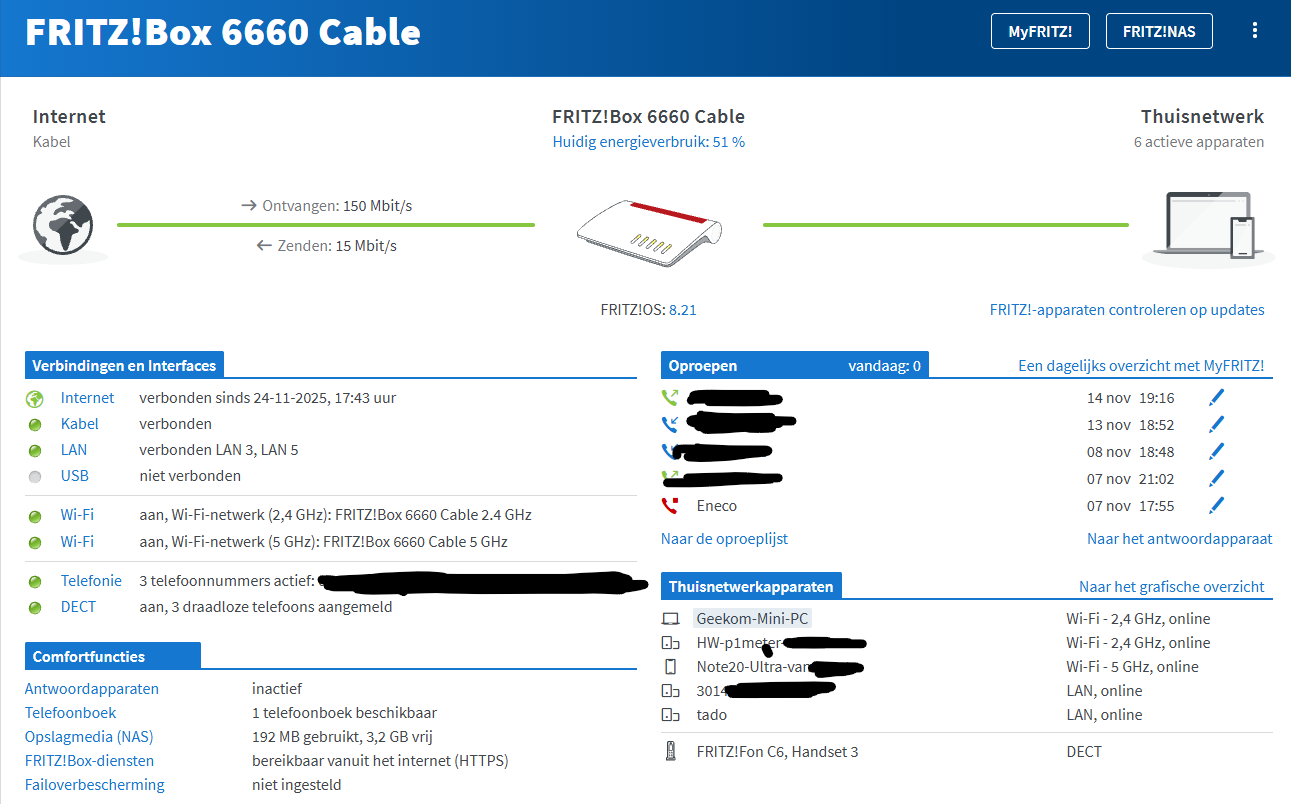1291x804 pixels.
Task: Click the Internet globe icon
Action: click(62, 225)
